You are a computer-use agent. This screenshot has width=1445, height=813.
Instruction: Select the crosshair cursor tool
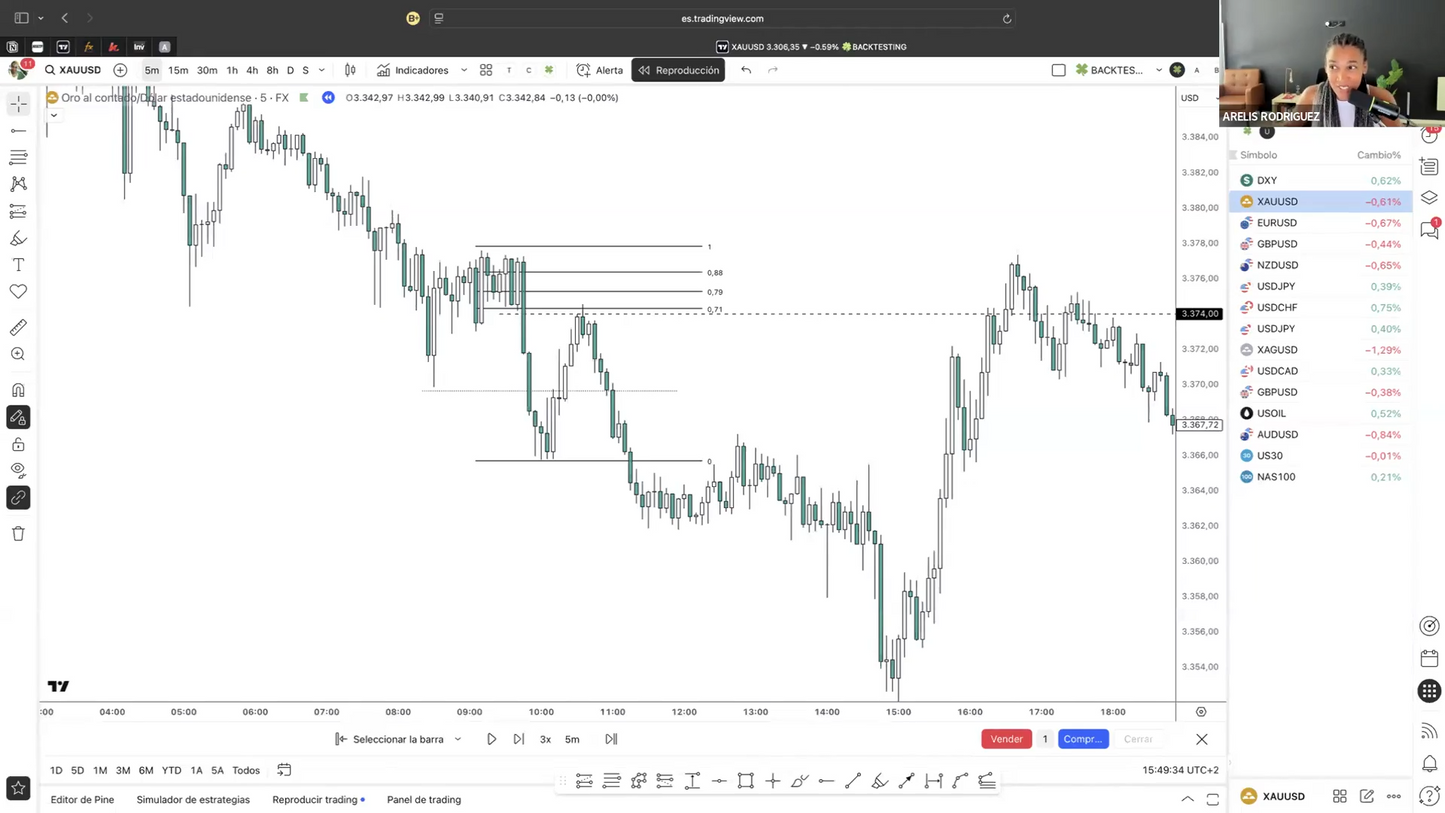pos(18,103)
